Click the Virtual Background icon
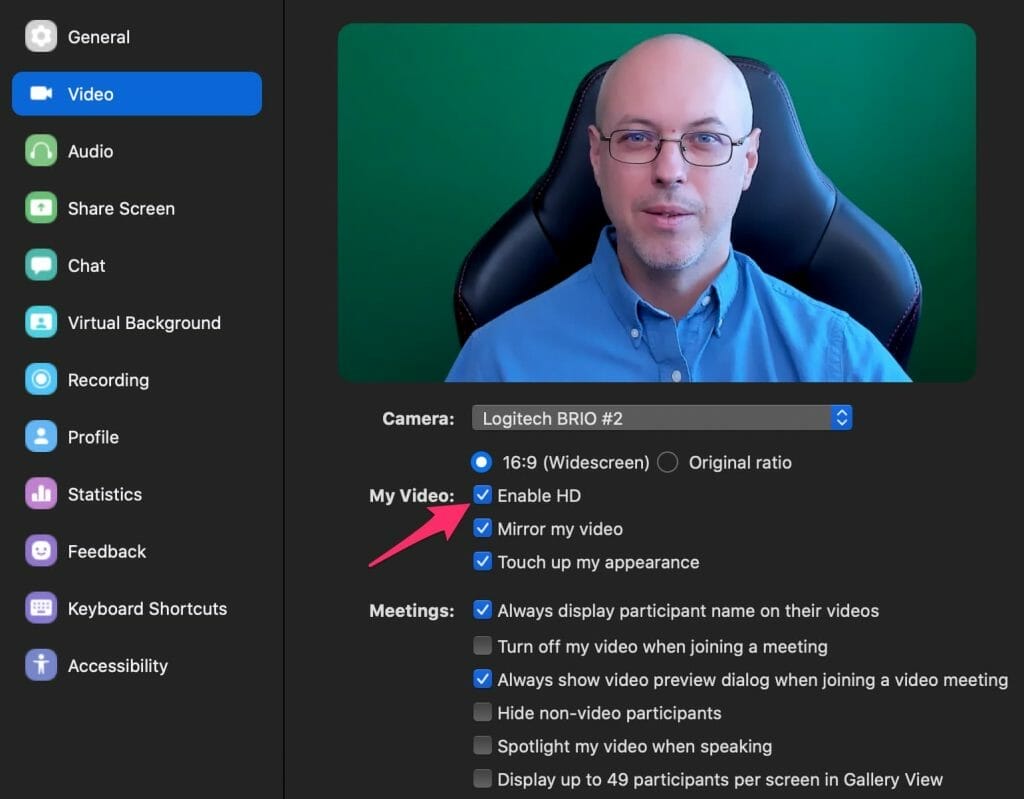This screenshot has width=1024, height=799. pyautogui.click(x=41, y=322)
